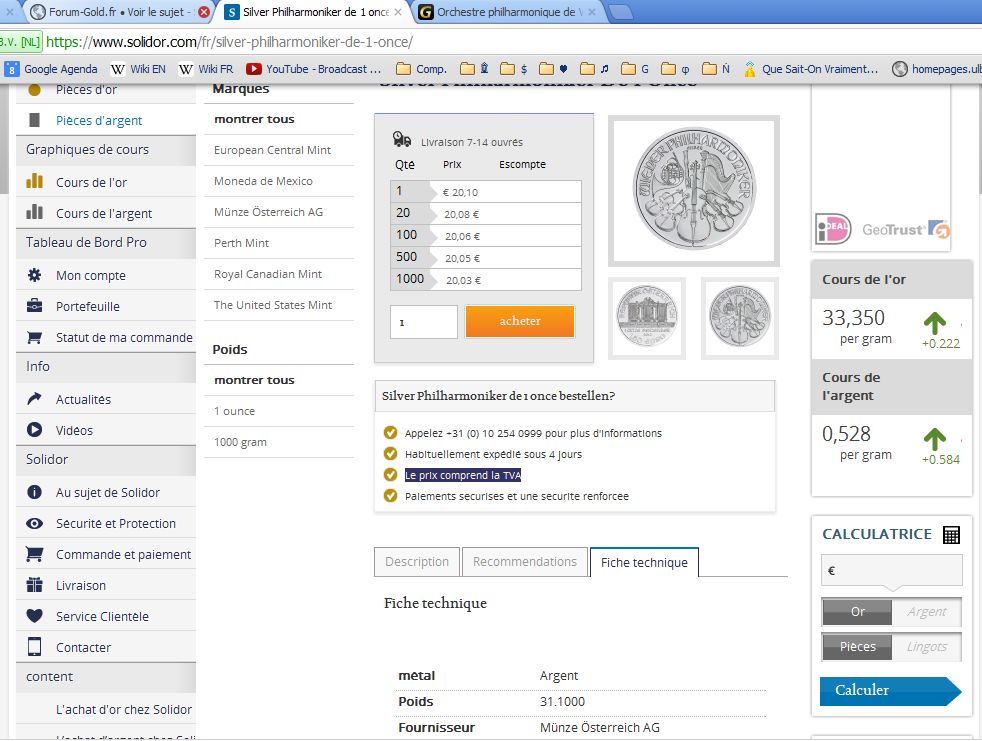Click the cart icon for Commande et paiement

(x=34, y=554)
